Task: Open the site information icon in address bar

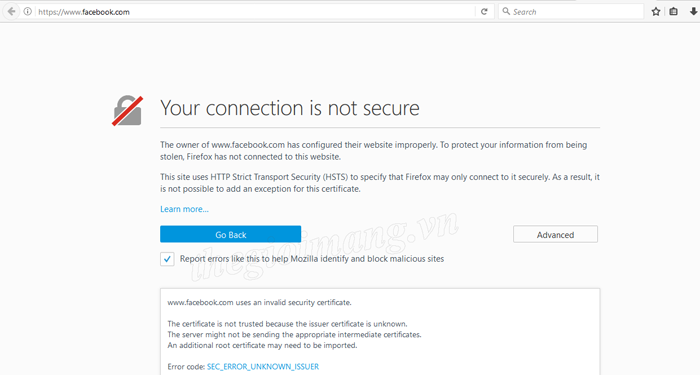Action: click(28, 12)
